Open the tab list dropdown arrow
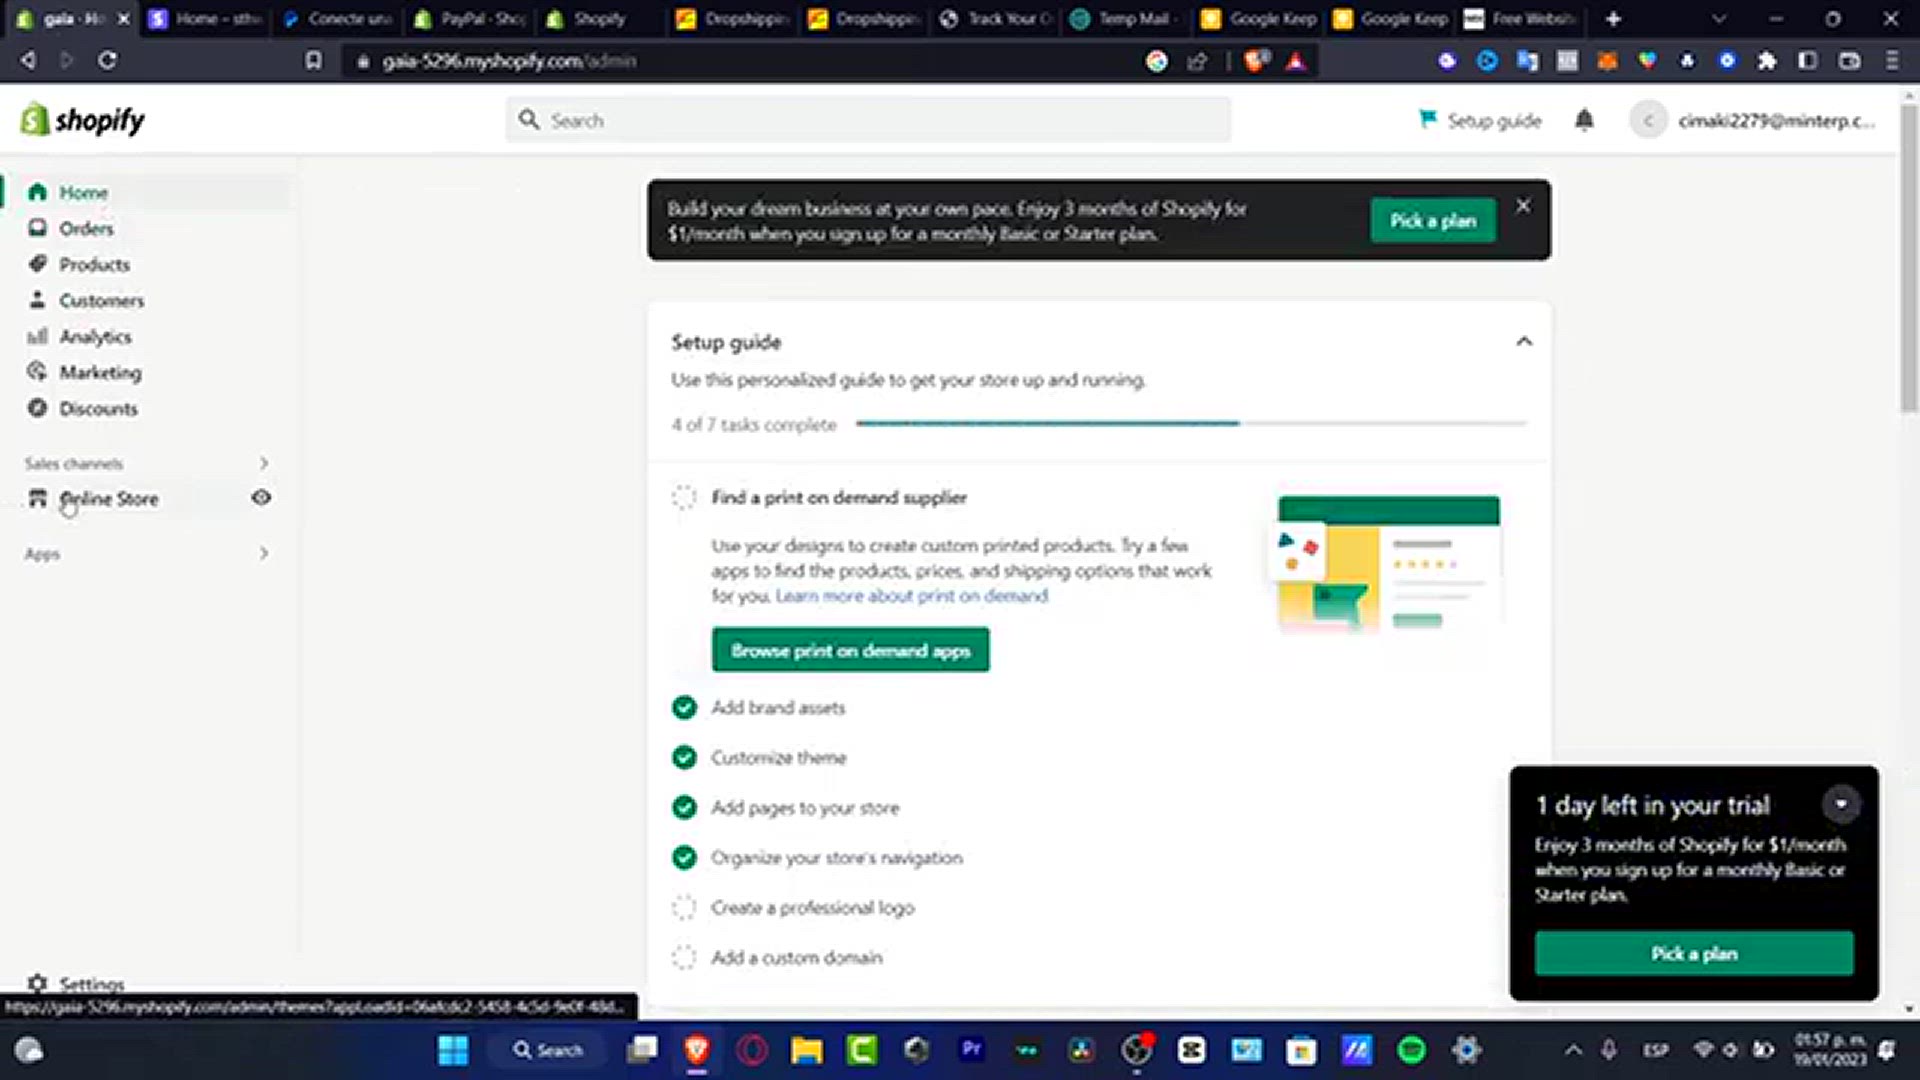Image resolution: width=1920 pixels, height=1080 pixels. click(x=1718, y=19)
